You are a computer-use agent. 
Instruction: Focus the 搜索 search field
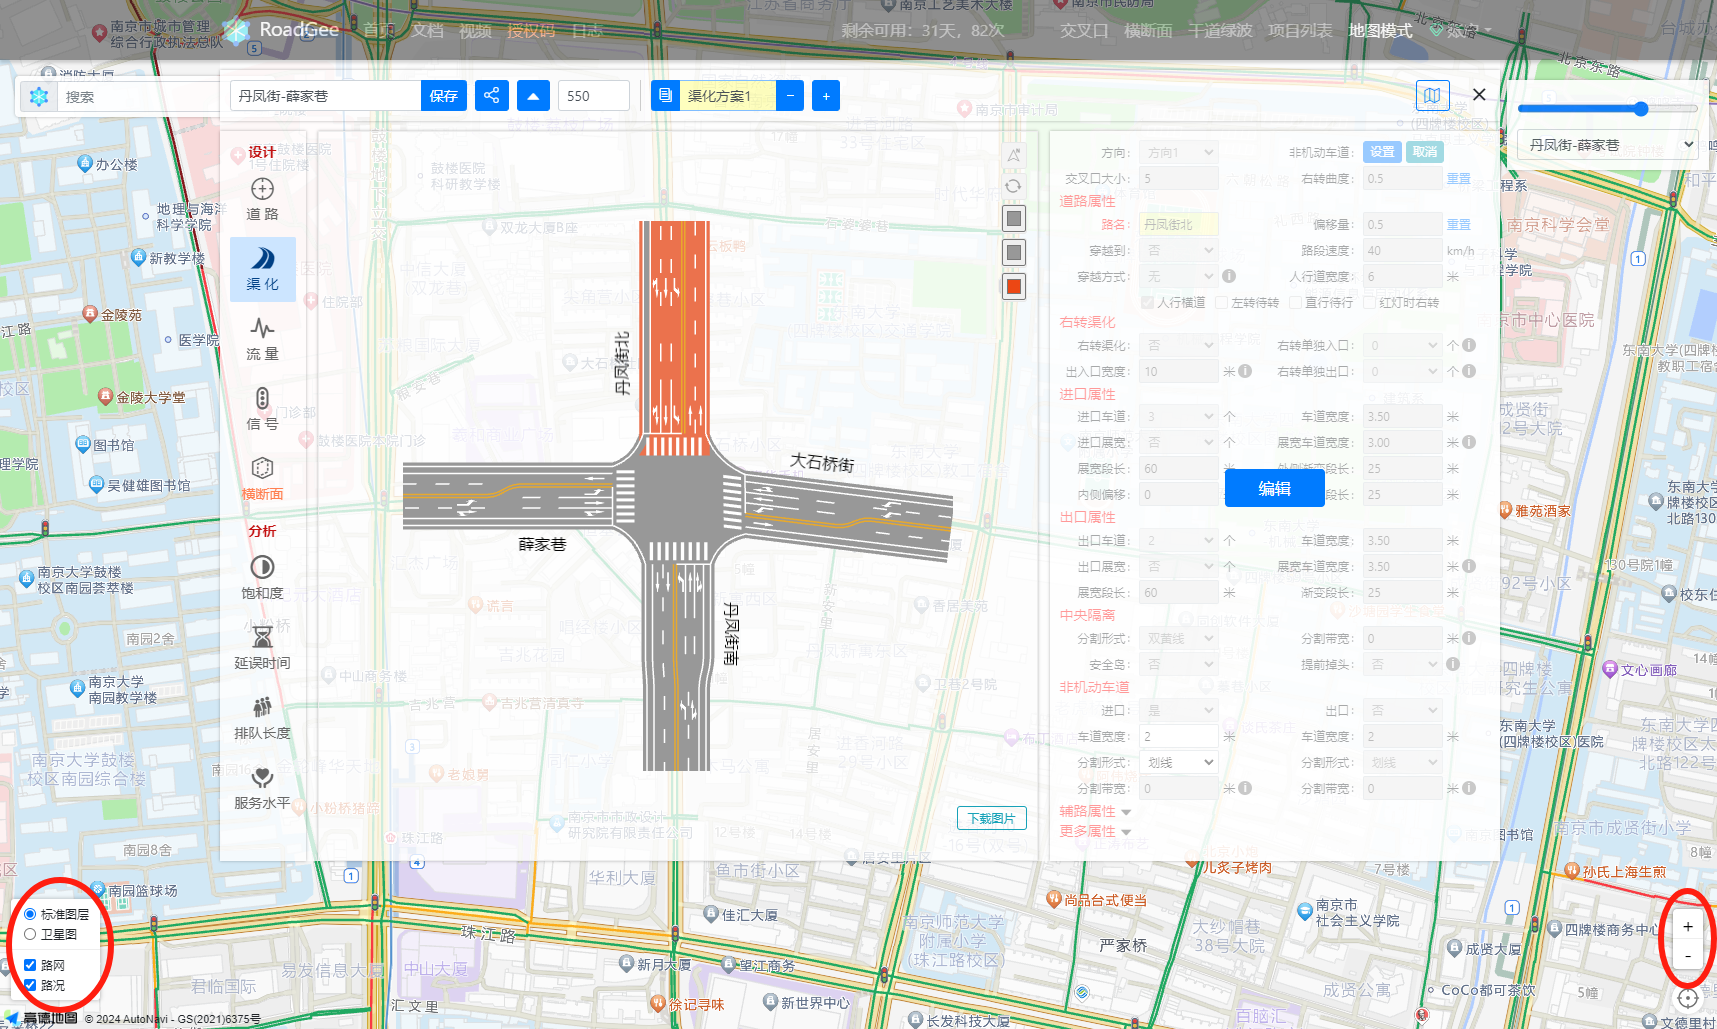tap(137, 97)
